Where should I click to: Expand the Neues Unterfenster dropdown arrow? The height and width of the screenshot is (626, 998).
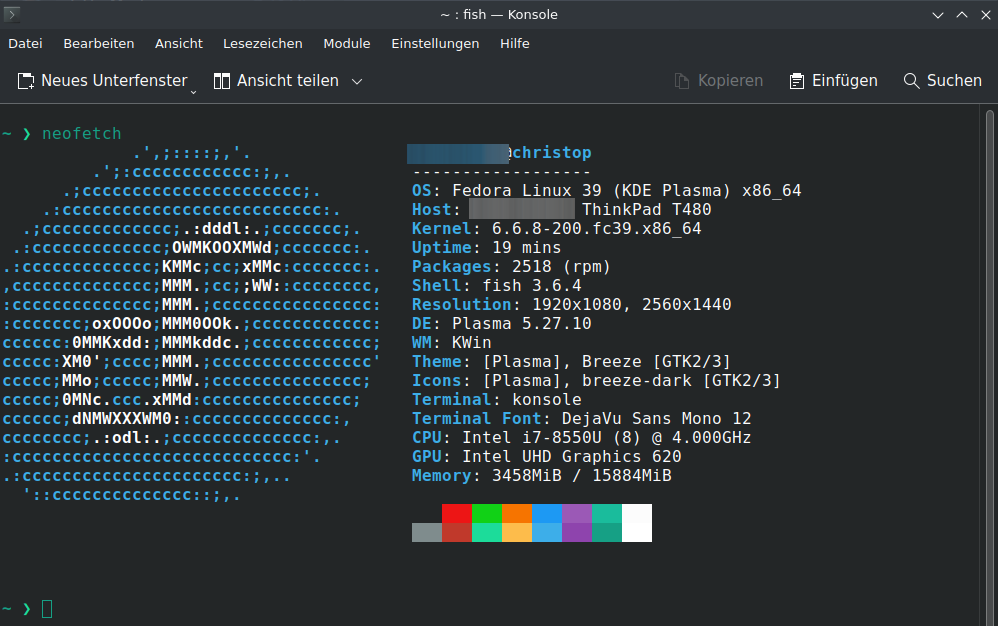(193, 91)
